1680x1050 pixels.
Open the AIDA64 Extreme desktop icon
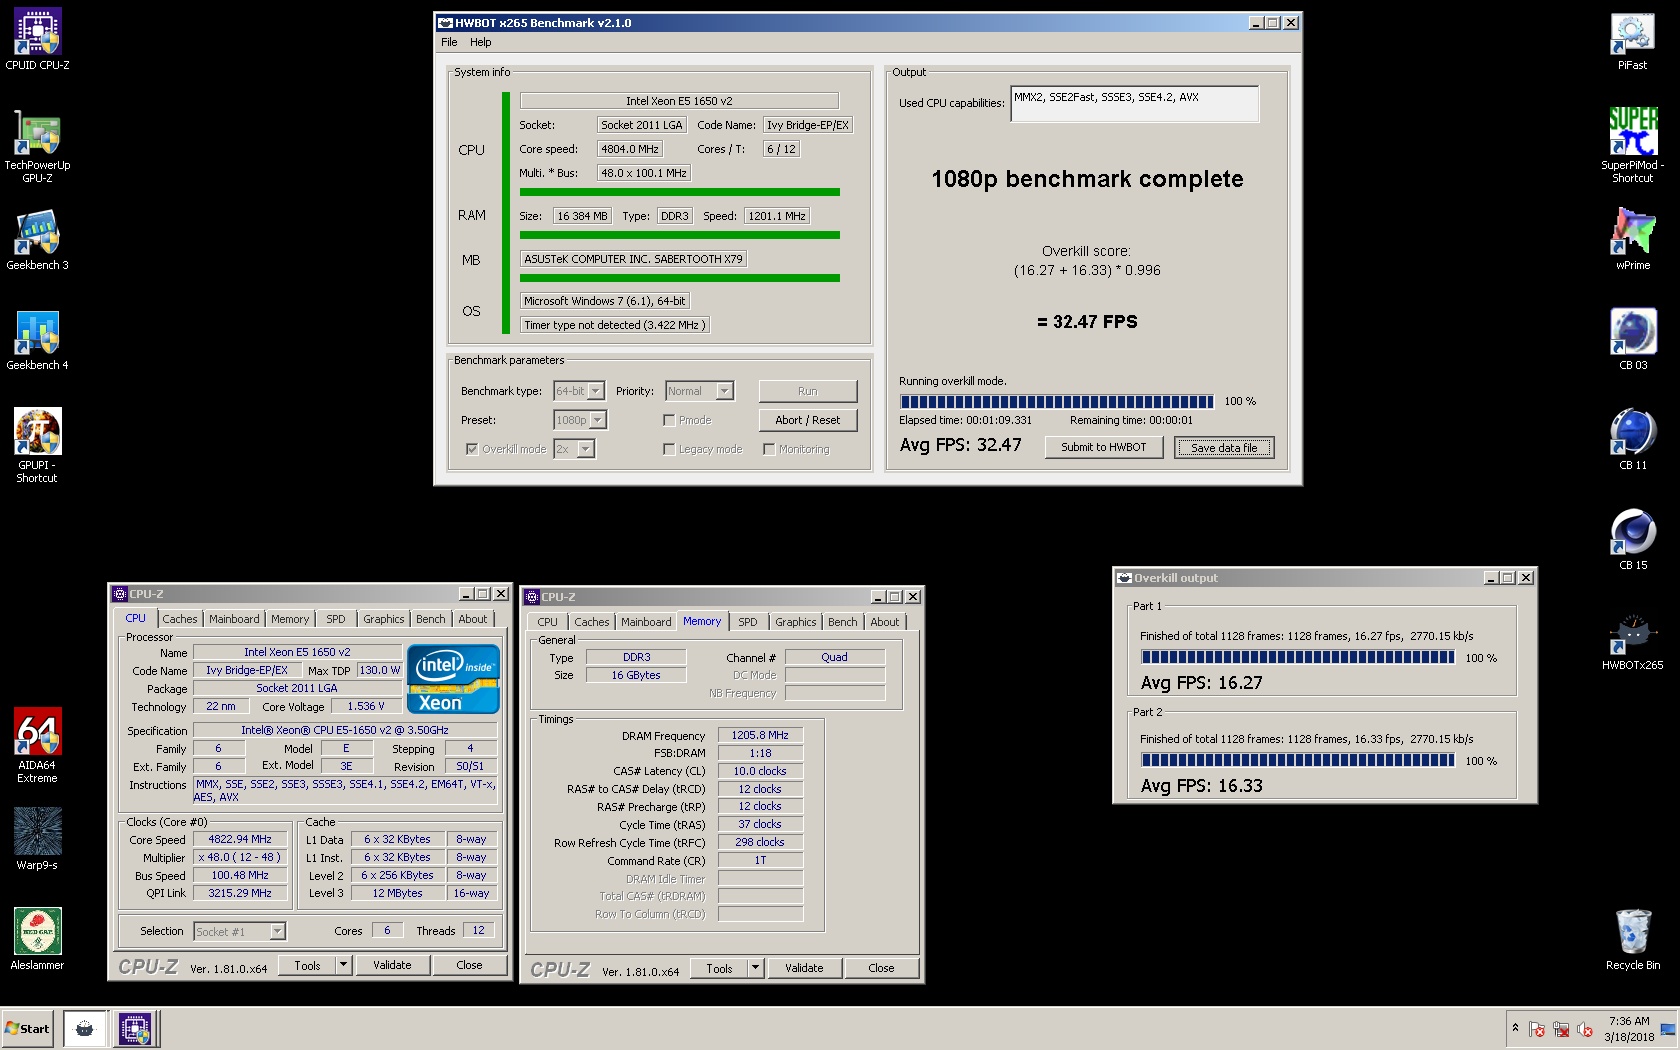coord(38,746)
